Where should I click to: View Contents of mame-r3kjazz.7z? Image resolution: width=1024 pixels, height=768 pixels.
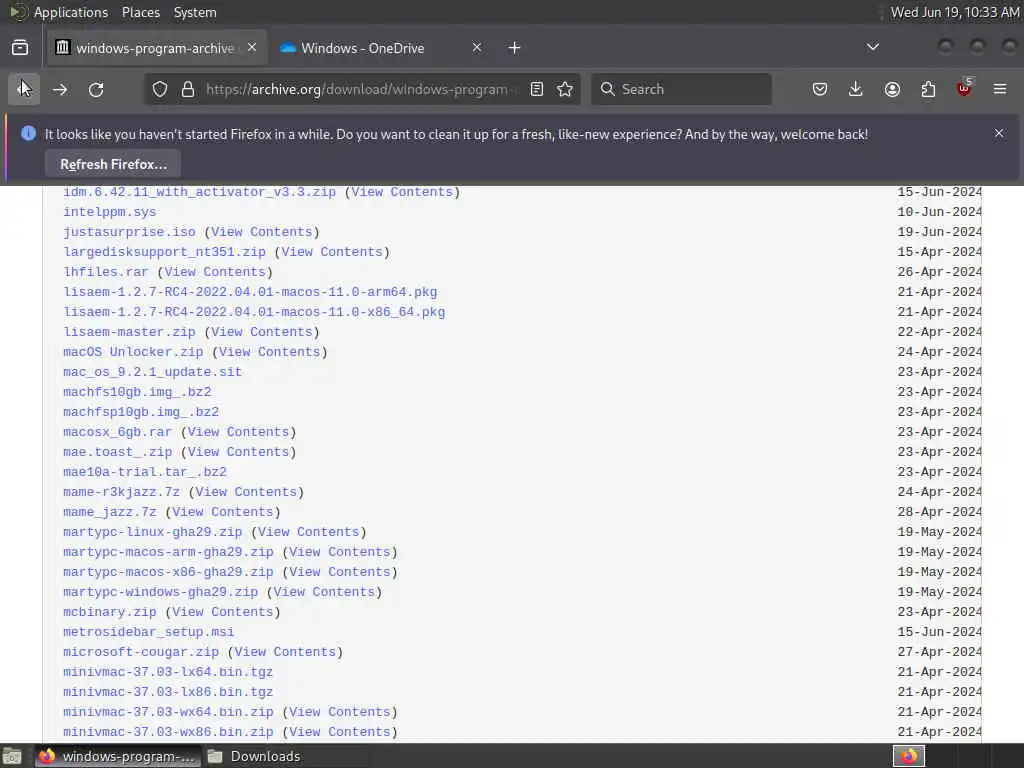(246, 492)
